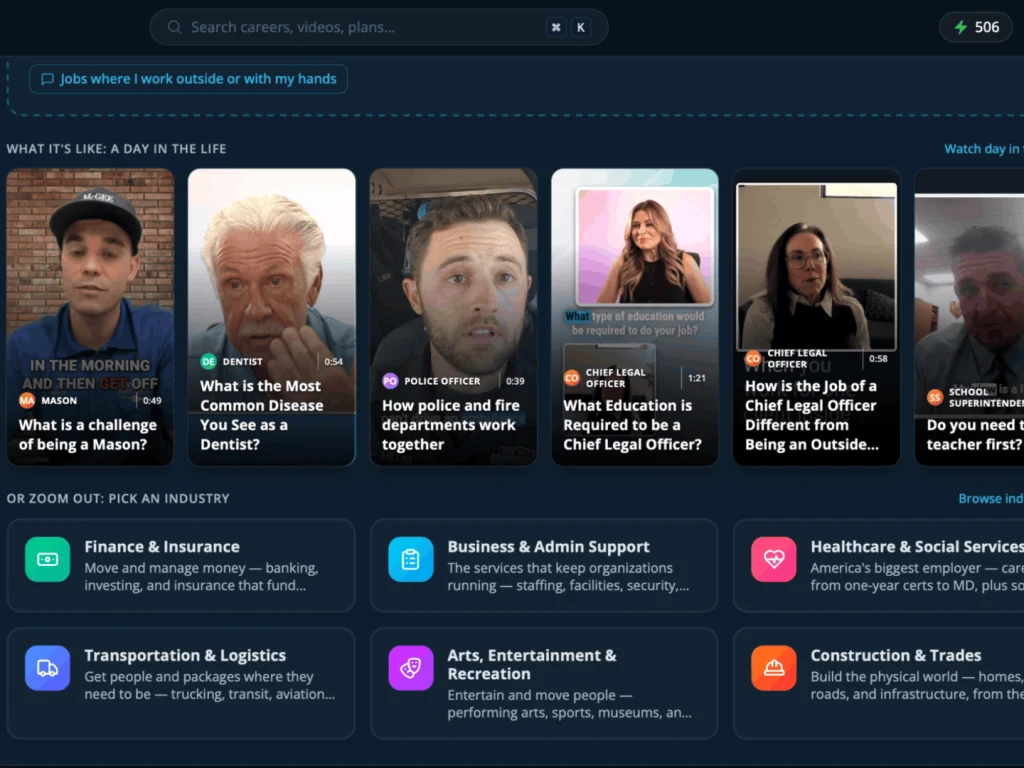The height and width of the screenshot is (768, 1024).
Task: Open Arts, Entertainment & Recreation card
Action: [x=544, y=684]
